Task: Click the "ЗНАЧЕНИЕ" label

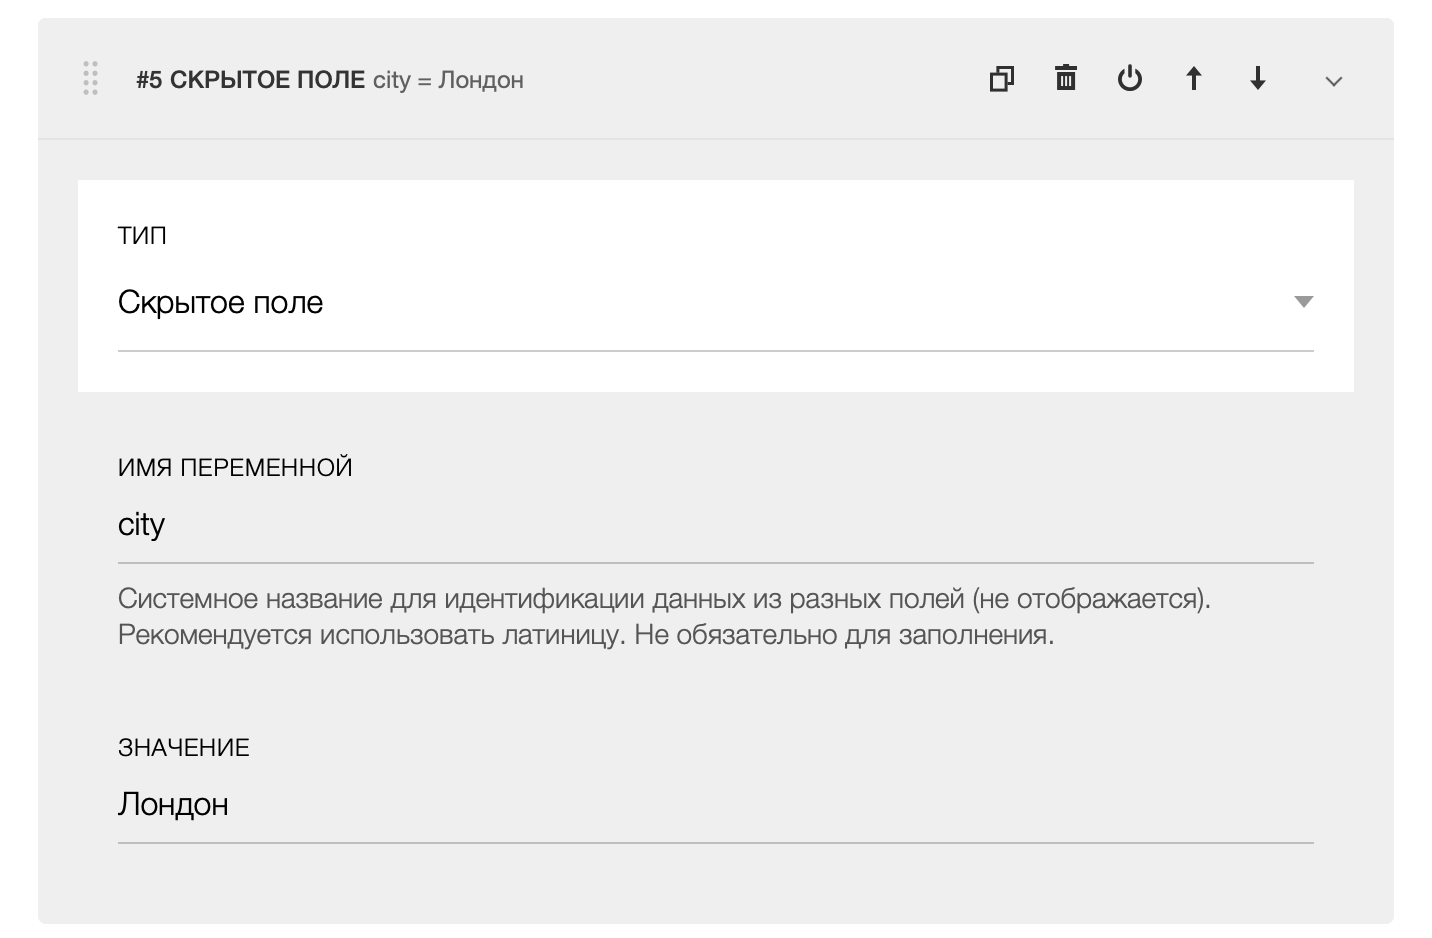Action: 184,747
